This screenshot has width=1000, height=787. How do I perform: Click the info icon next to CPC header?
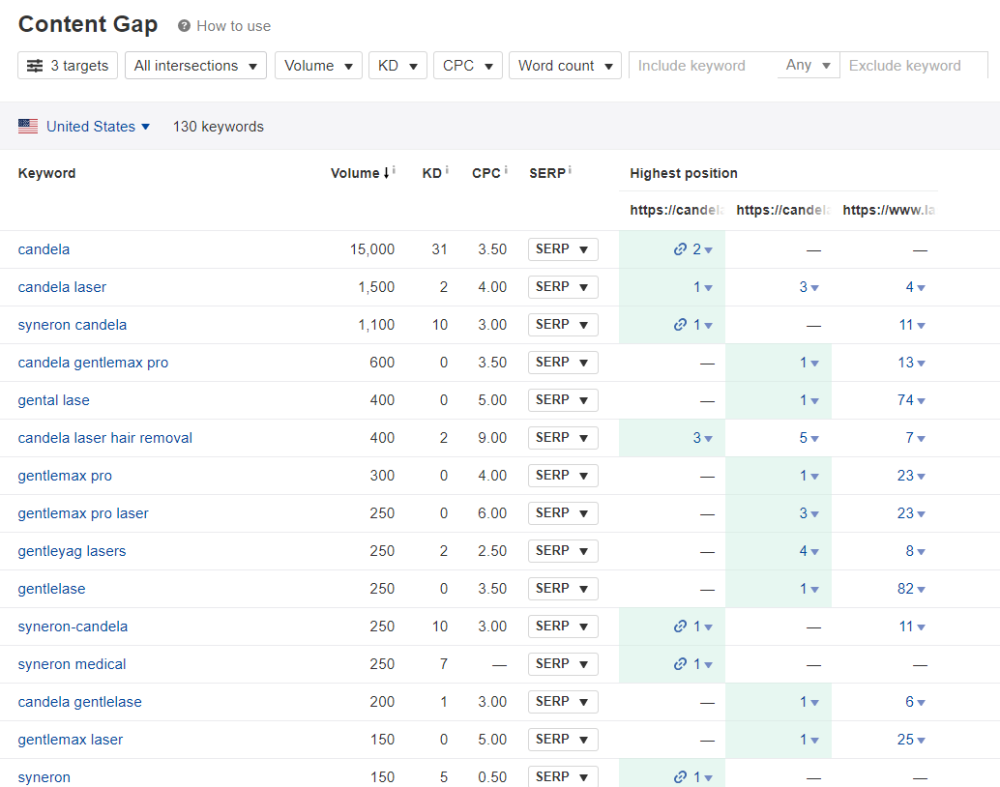point(506,171)
